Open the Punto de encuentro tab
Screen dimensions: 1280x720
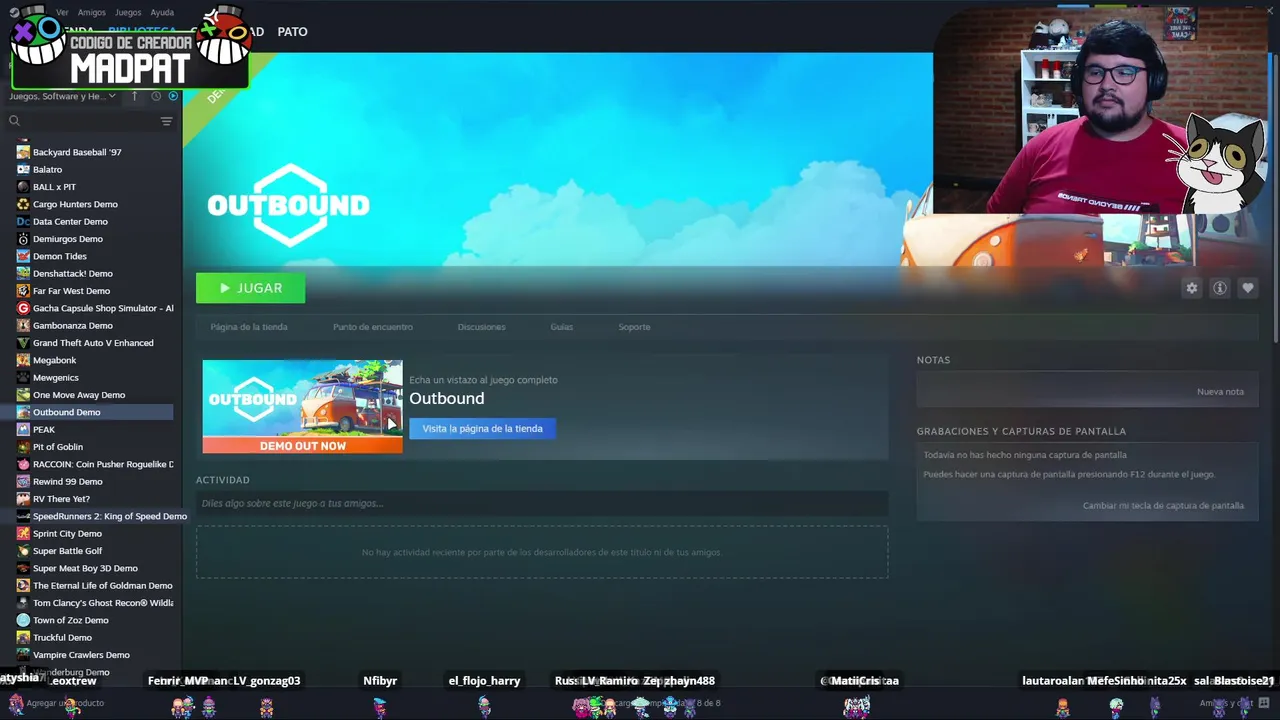373,327
